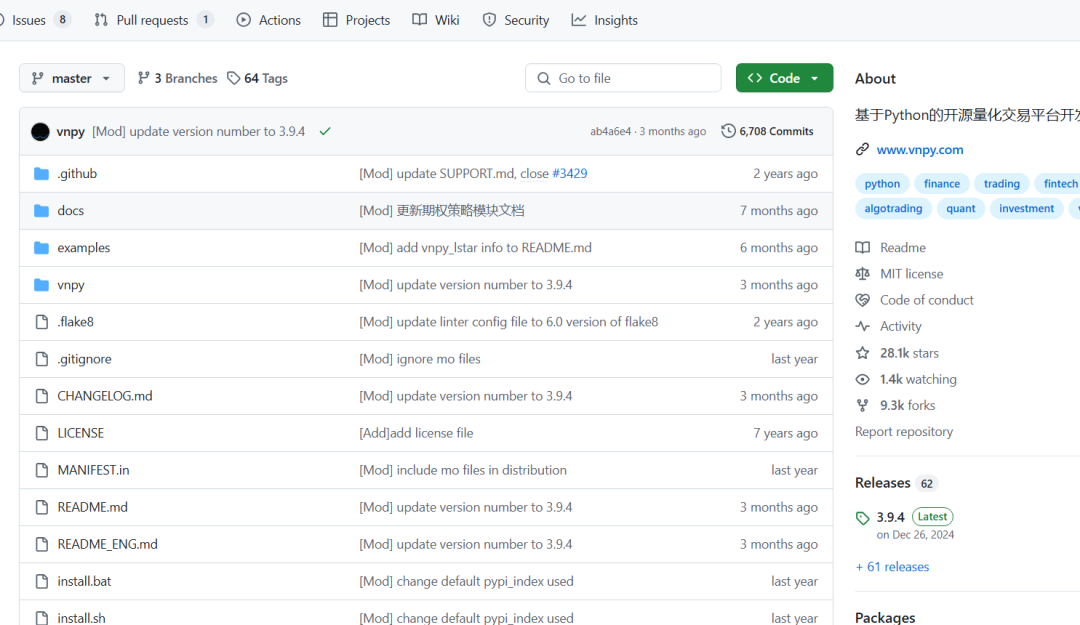Click the README_ENG.md file icon
Viewport: 1080px width, 625px height.
(x=42, y=545)
